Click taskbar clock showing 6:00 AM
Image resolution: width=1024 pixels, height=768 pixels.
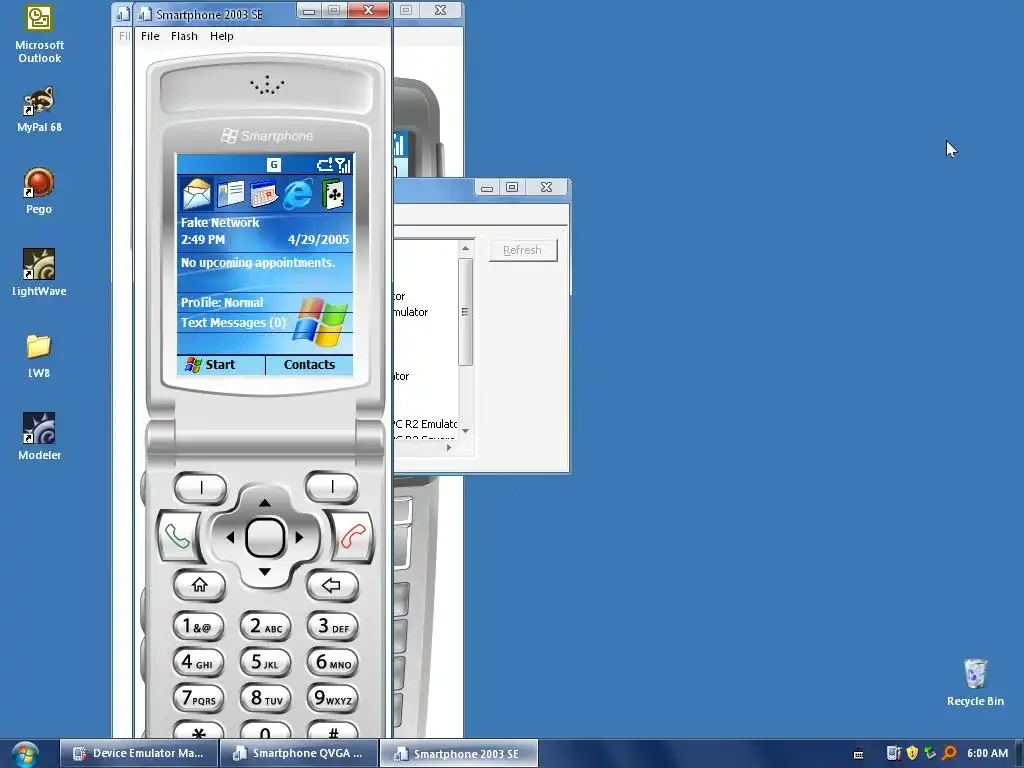pyautogui.click(x=987, y=753)
